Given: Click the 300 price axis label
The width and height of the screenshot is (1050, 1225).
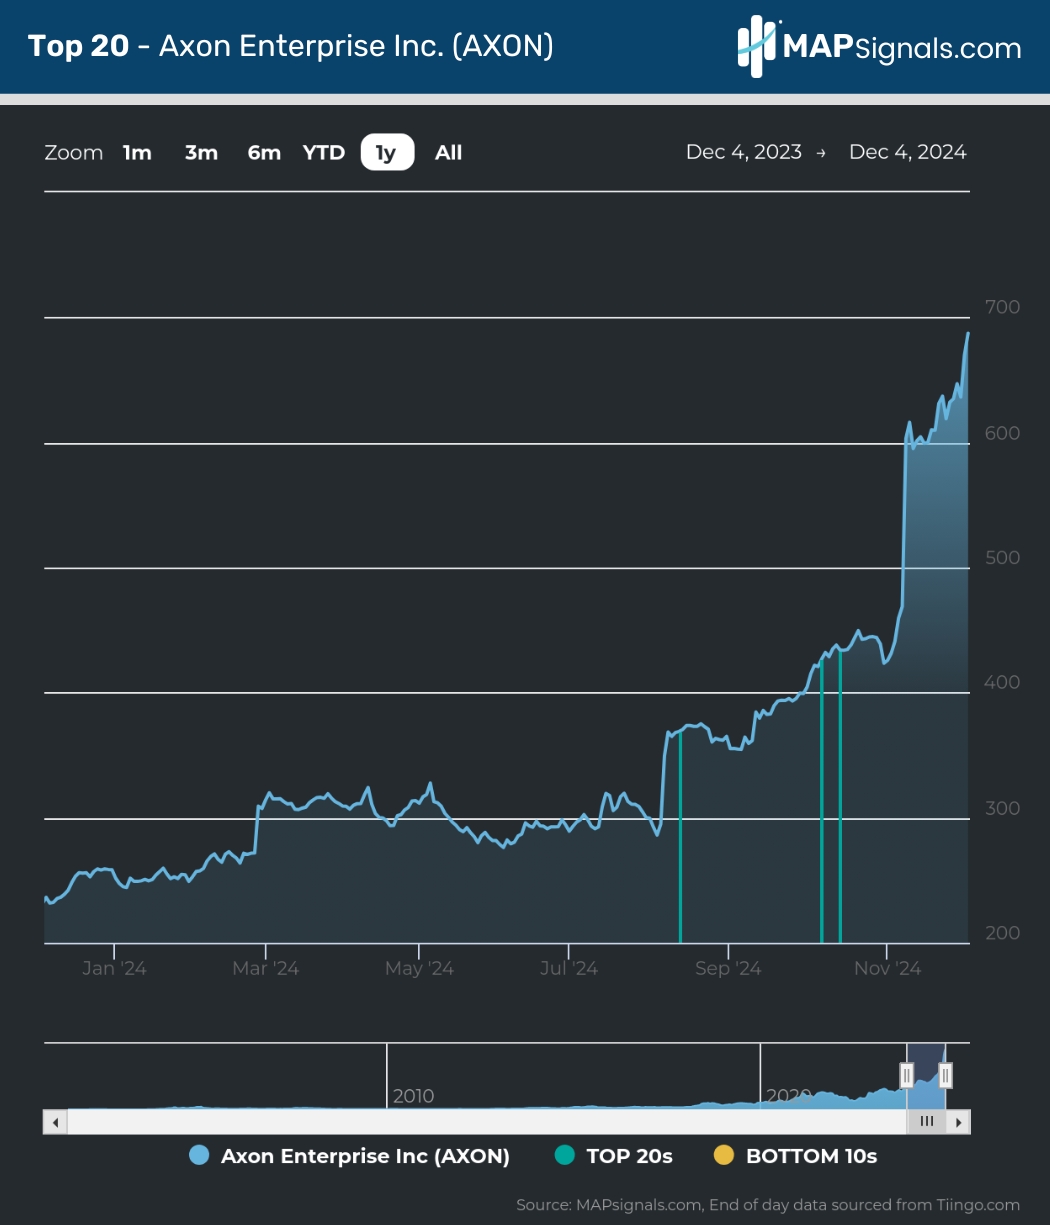Looking at the screenshot, I should tap(1002, 808).
